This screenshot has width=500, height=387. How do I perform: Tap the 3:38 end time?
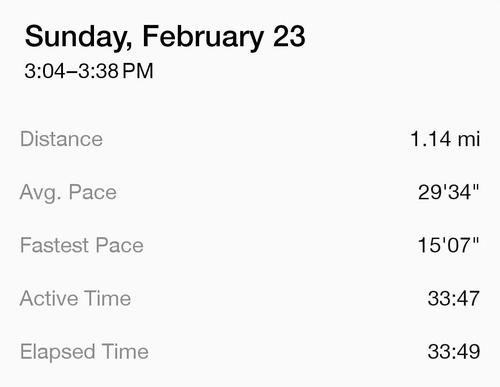point(98,71)
